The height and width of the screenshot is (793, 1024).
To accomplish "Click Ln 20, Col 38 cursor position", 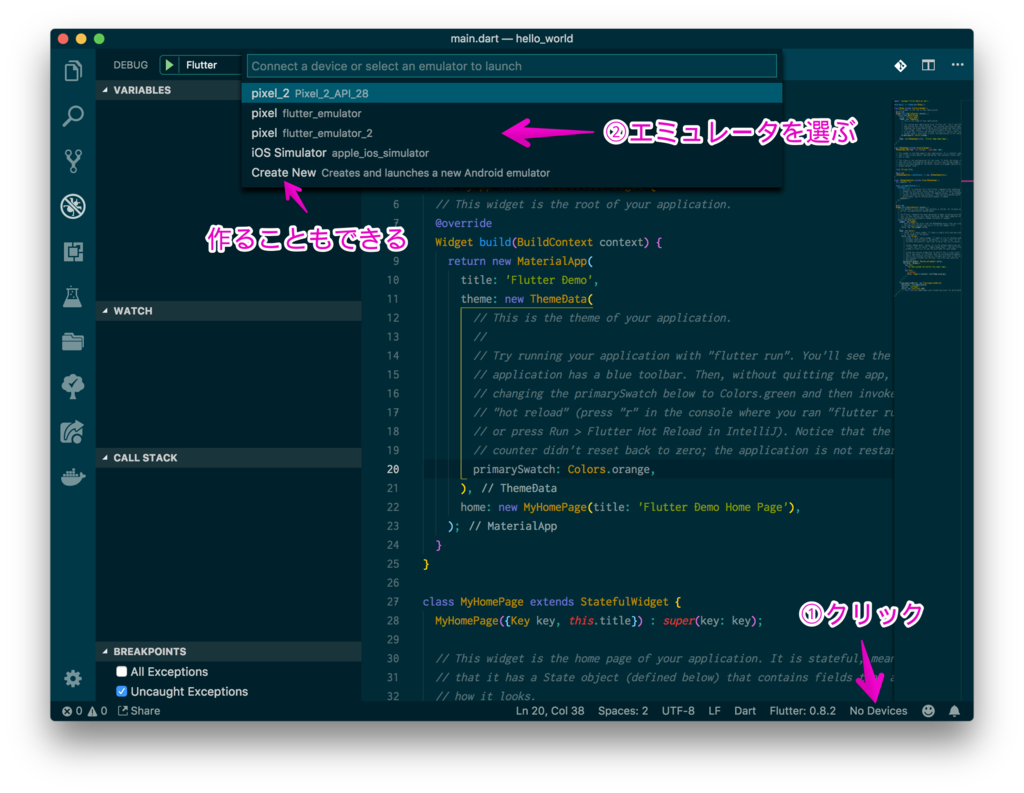I will coord(550,711).
